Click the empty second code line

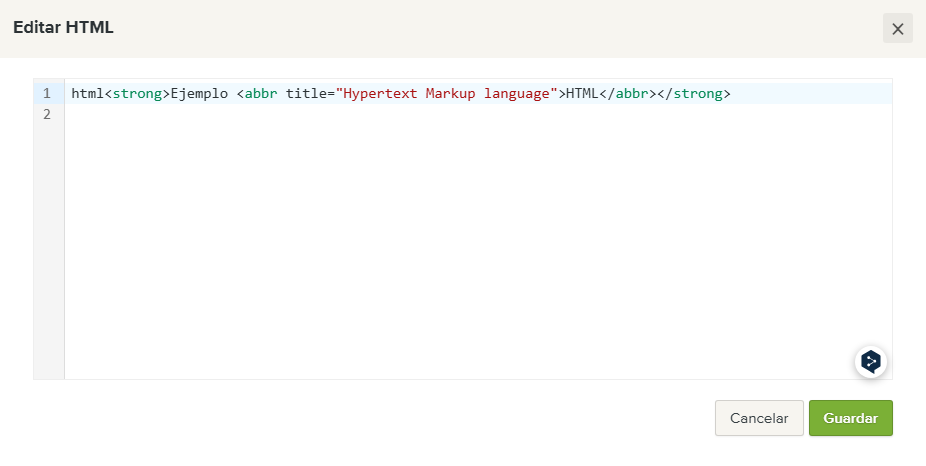[x=478, y=114]
